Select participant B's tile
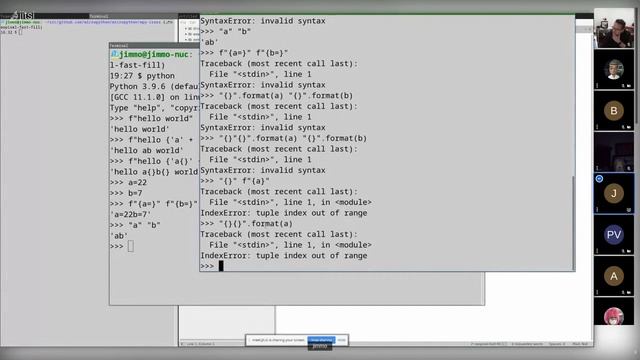640x360 pixels. pyautogui.click(x=614, y=111)
